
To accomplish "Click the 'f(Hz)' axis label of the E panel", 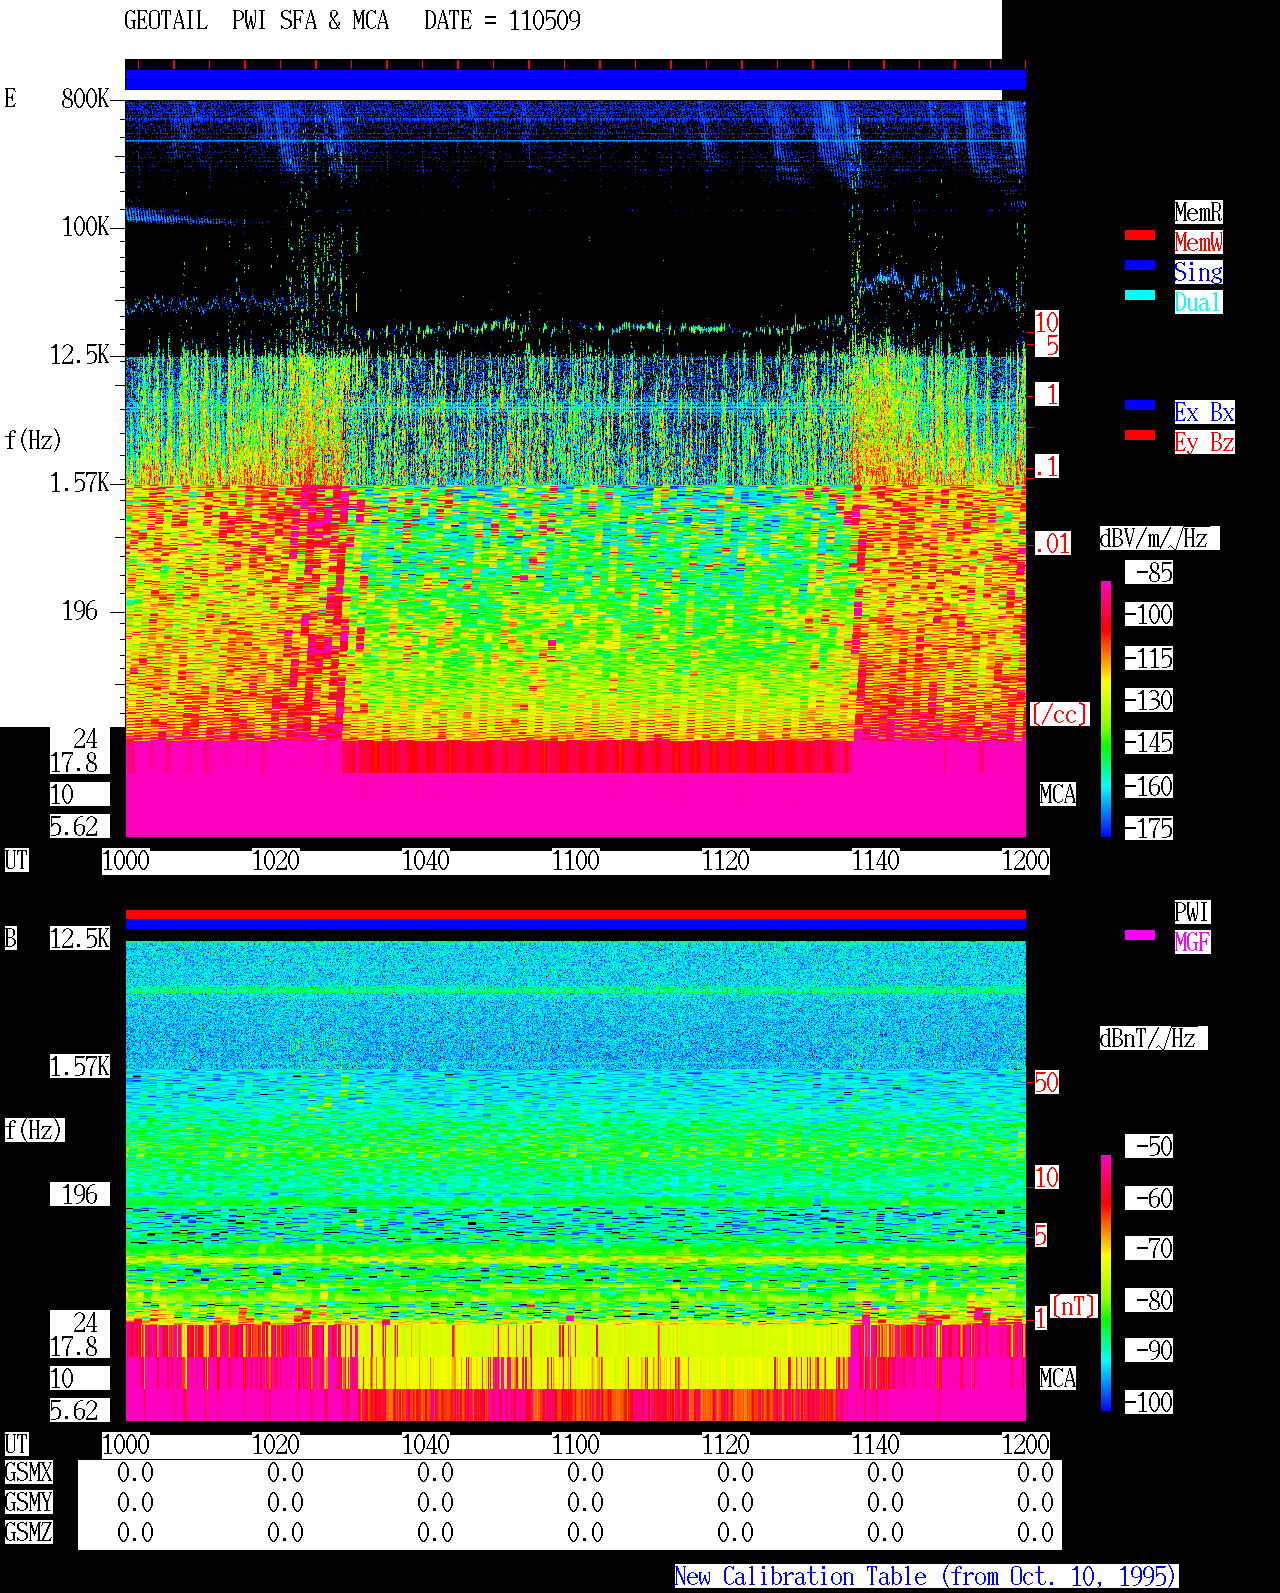I will 33,440.
